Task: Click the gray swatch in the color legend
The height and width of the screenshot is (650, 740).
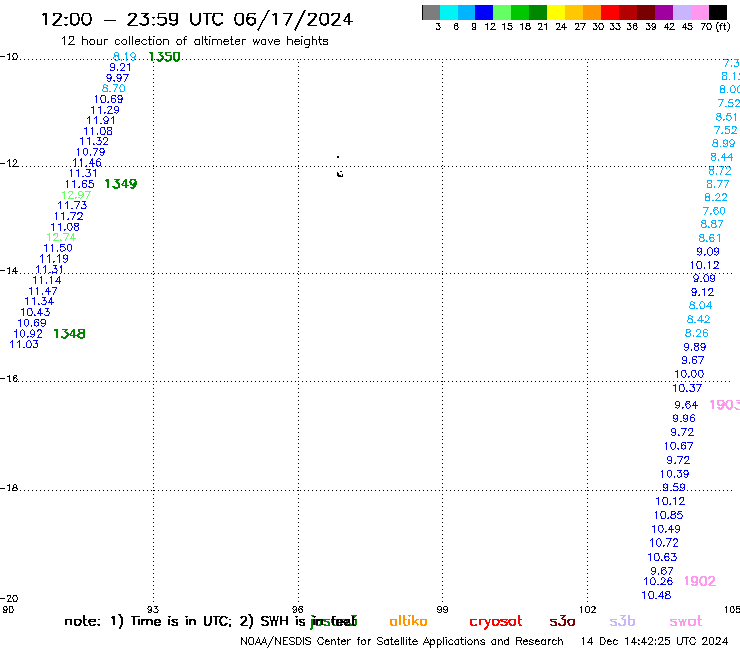Action: coord(431,12)
